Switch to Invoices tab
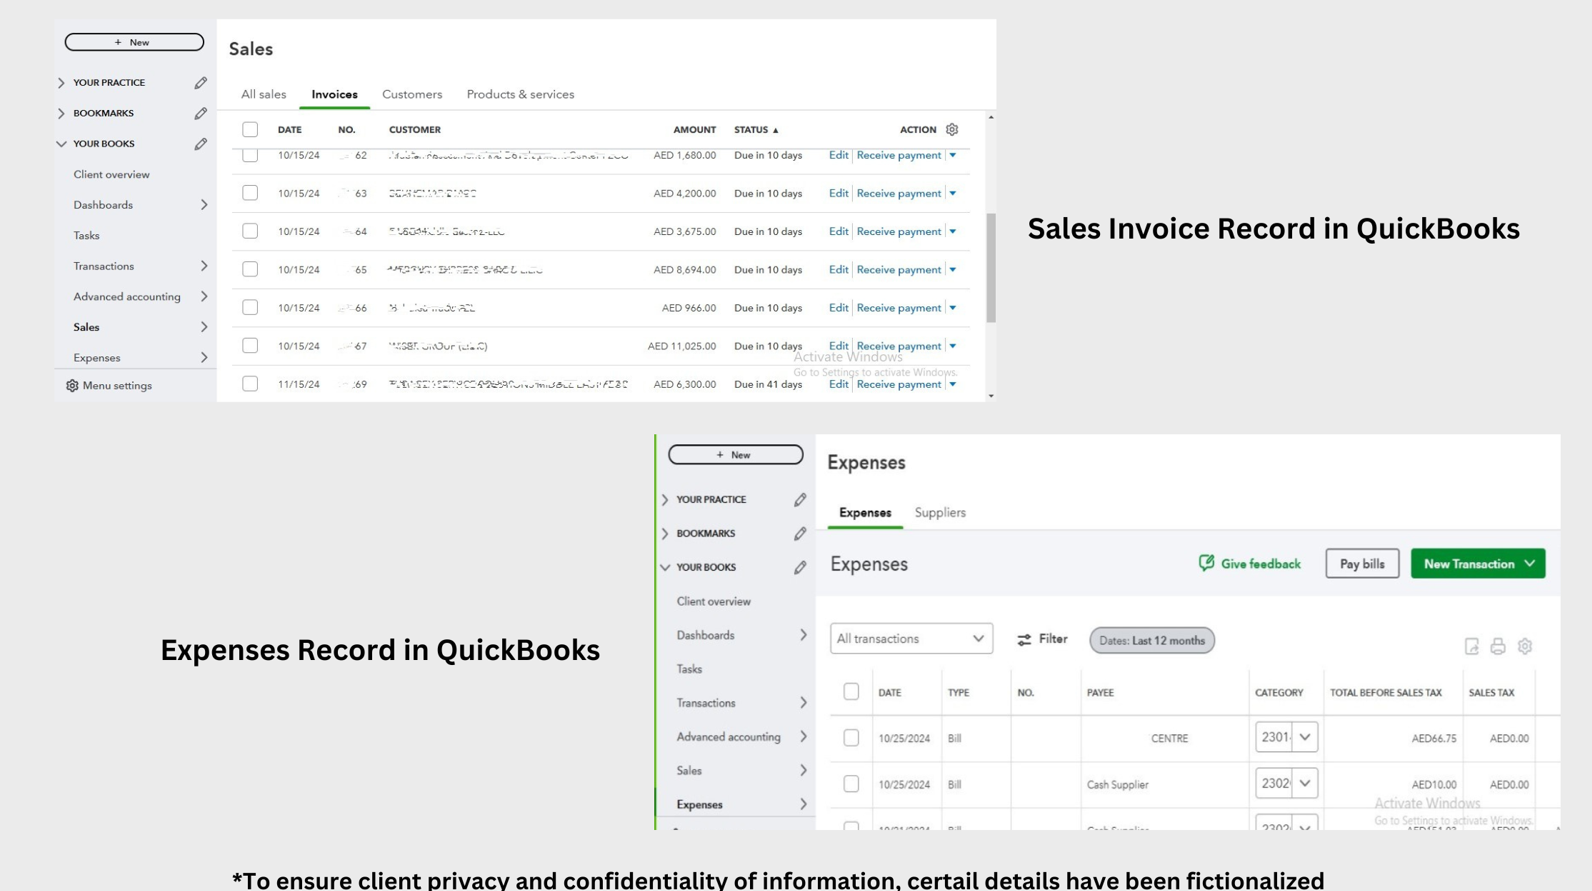The width and height of the screenshot is (1592, 891). 334,94
